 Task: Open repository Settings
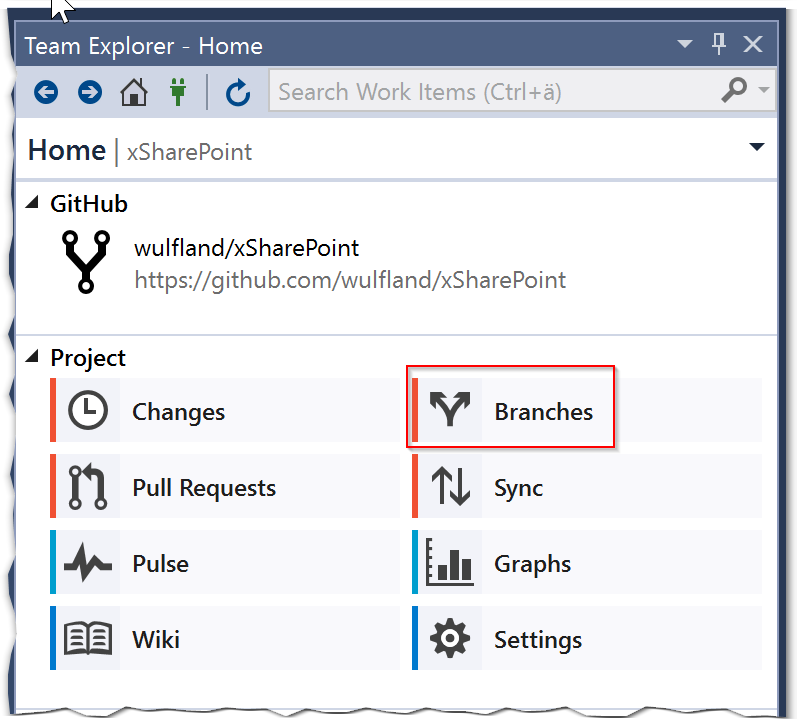coord(537,640)
